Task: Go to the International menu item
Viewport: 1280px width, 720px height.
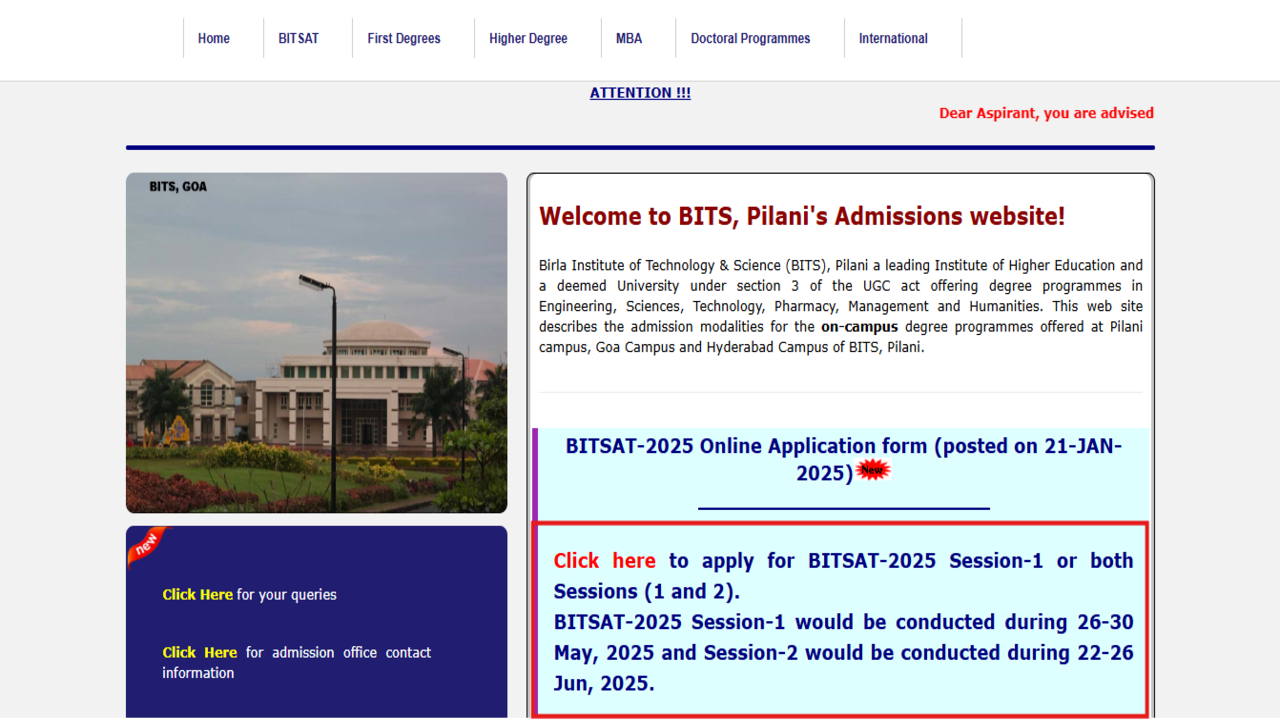Action: 893,39
